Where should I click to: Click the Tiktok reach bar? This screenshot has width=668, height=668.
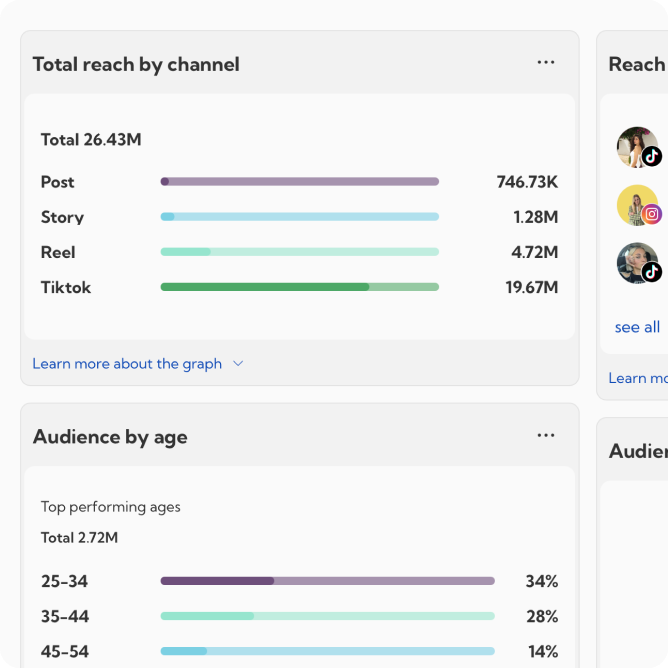(x=299, y=287)
